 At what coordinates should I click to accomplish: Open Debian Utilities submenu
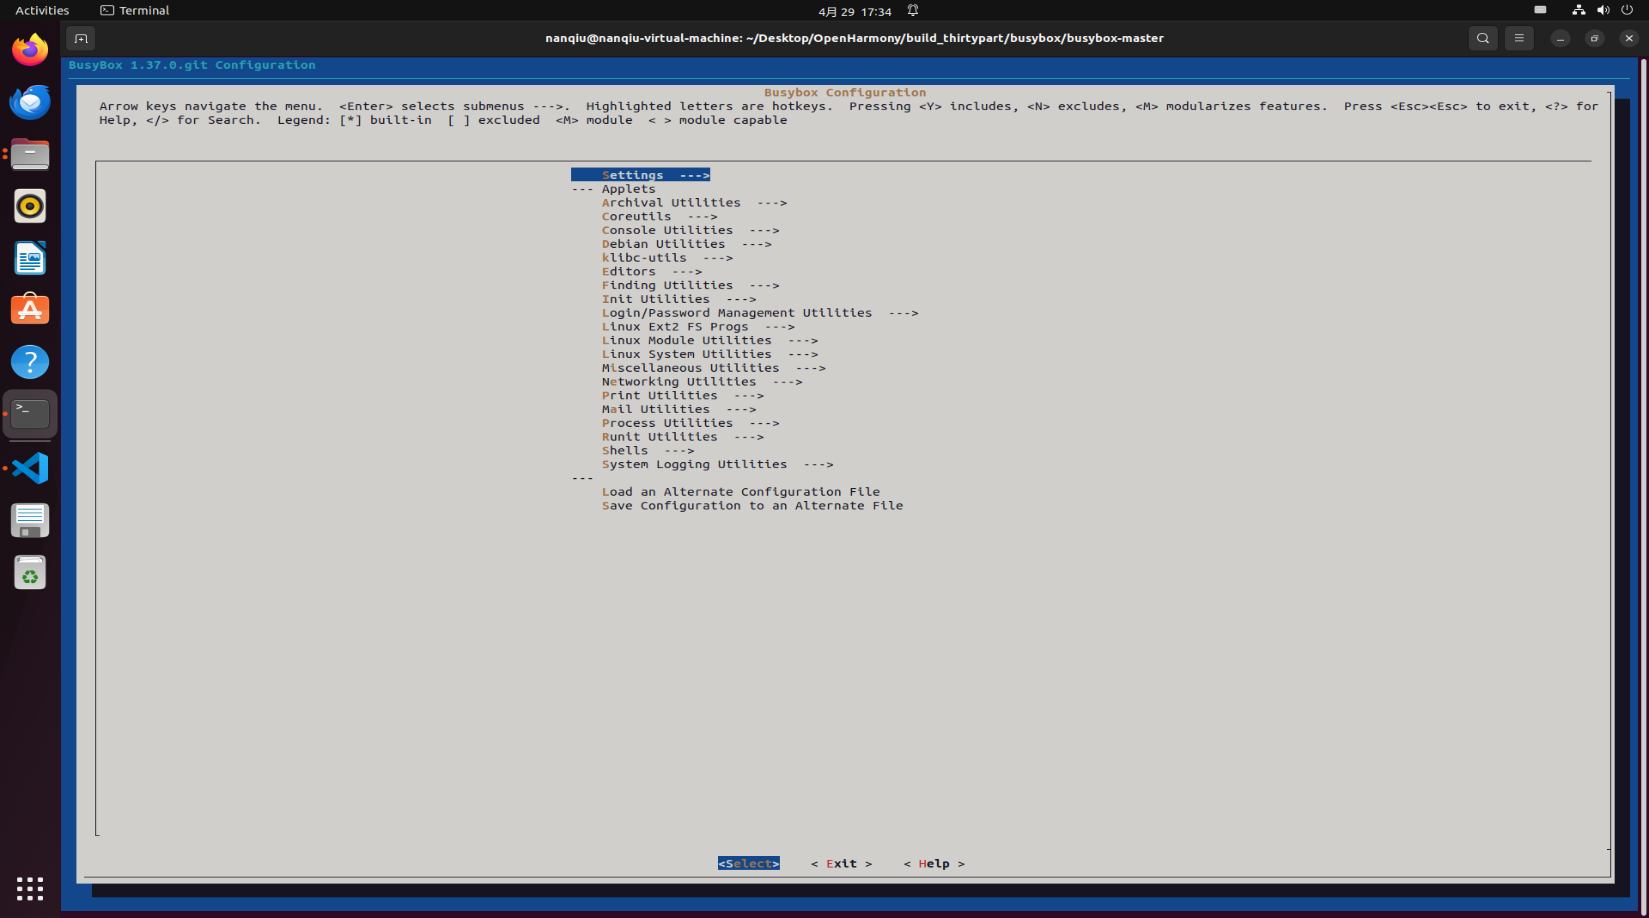pyautogui.click(x=686, y=244)
